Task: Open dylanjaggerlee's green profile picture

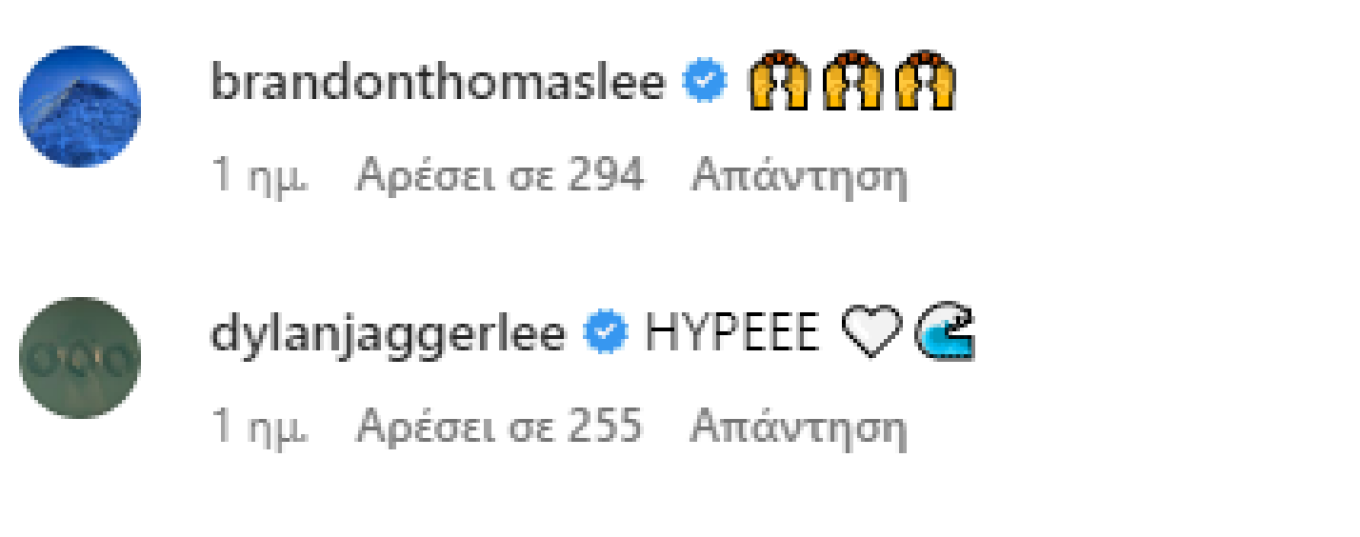Action: tap(80, 358)
